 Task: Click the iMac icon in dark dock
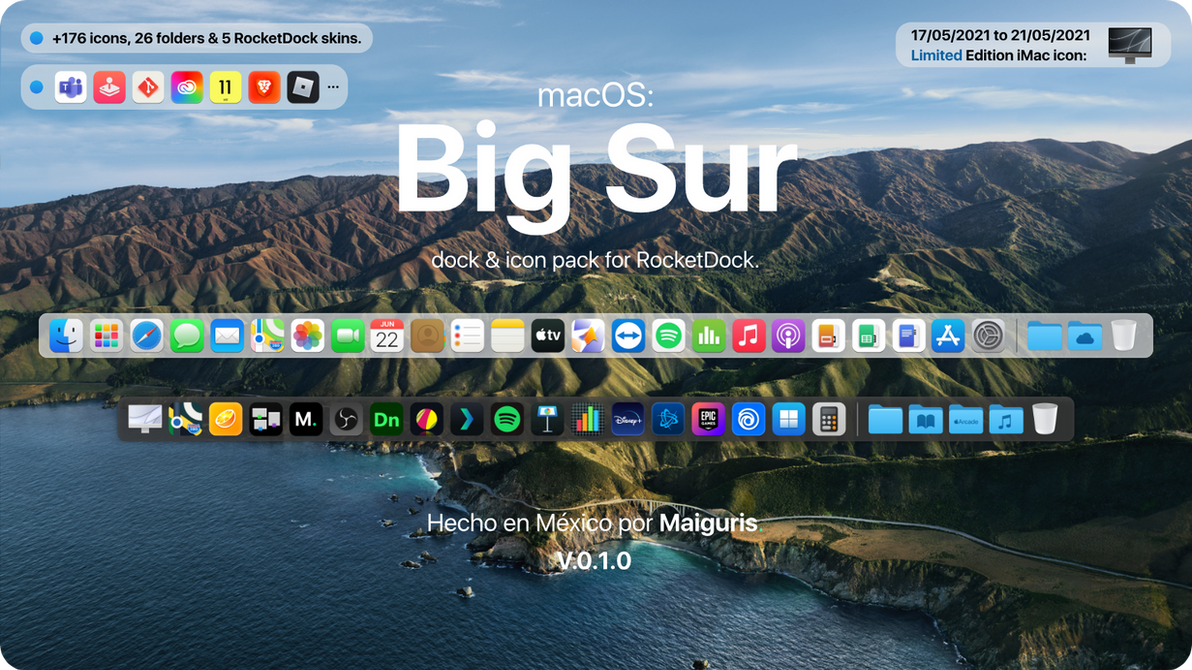pyautogui.click(x=144, y=419)
